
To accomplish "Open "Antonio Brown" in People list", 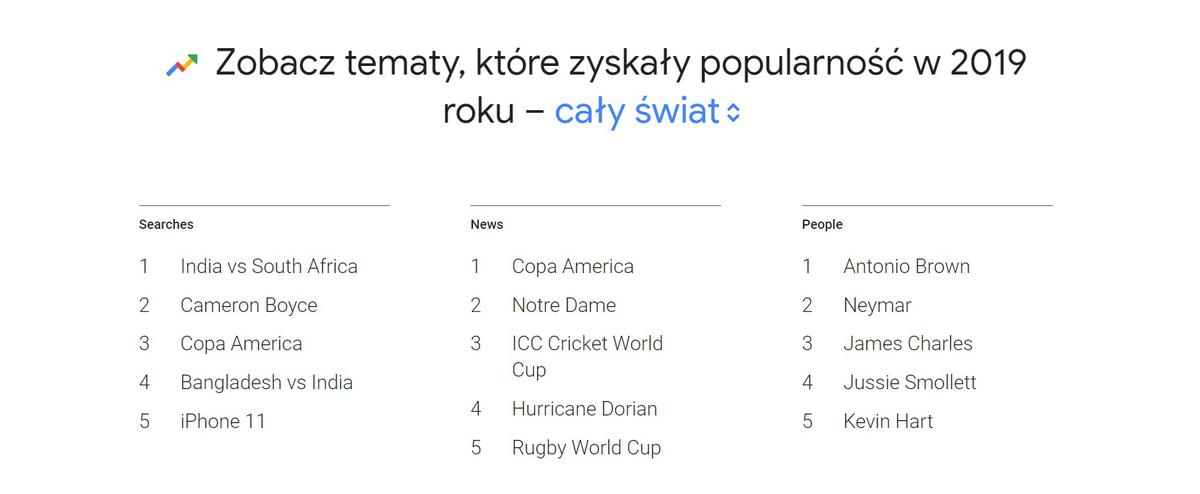I will click(906, 266).
